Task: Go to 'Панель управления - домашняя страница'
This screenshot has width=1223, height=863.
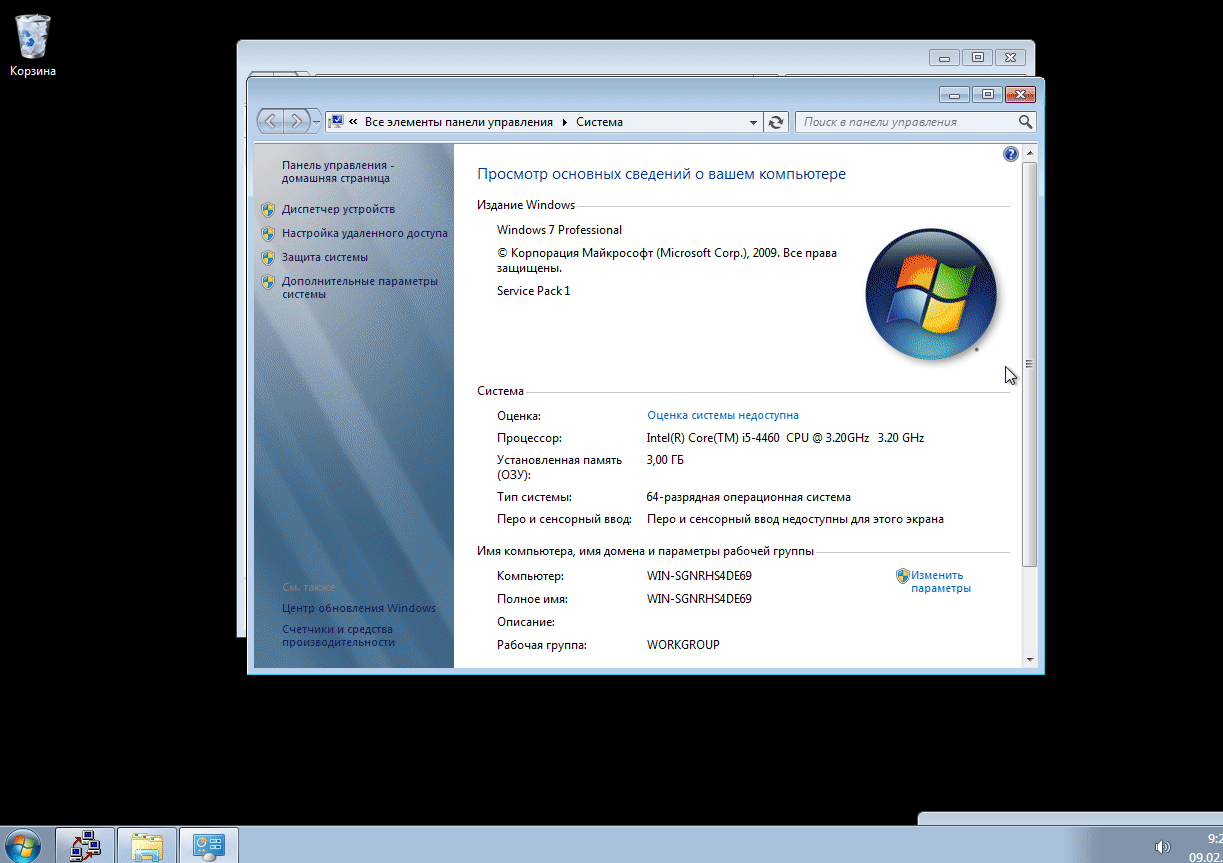Action: 339,171
